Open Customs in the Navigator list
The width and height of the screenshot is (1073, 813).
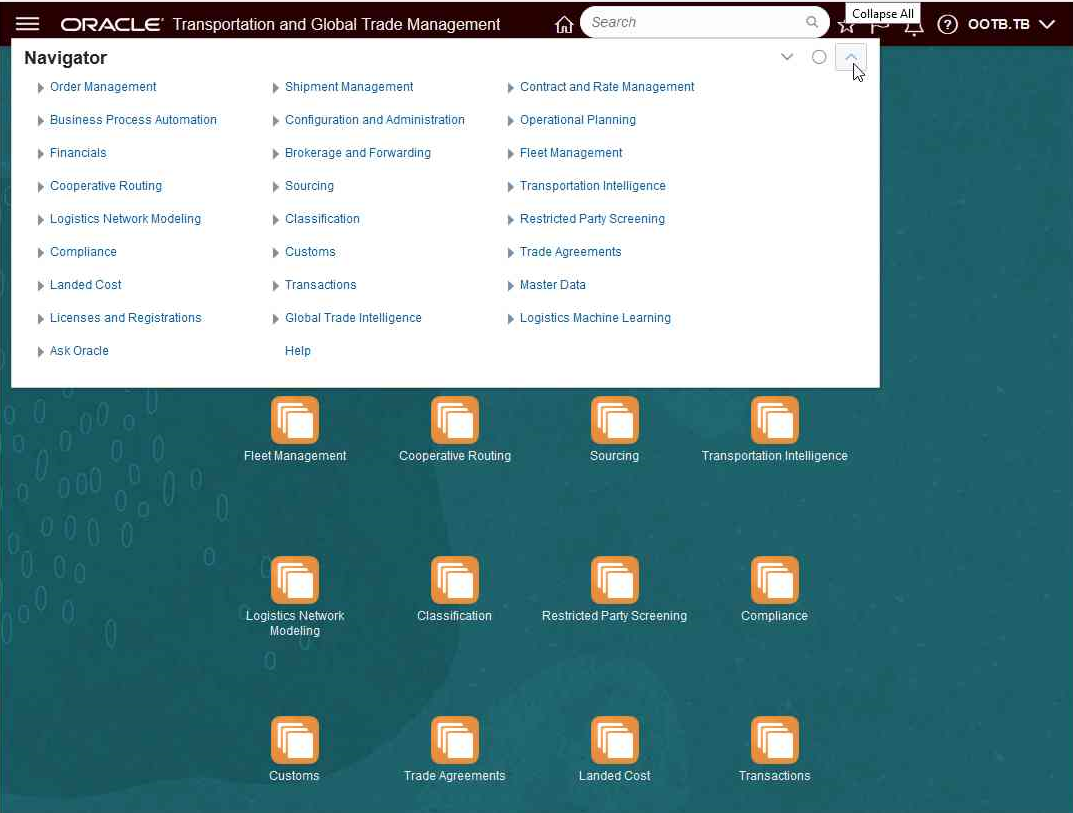(310, 251)
